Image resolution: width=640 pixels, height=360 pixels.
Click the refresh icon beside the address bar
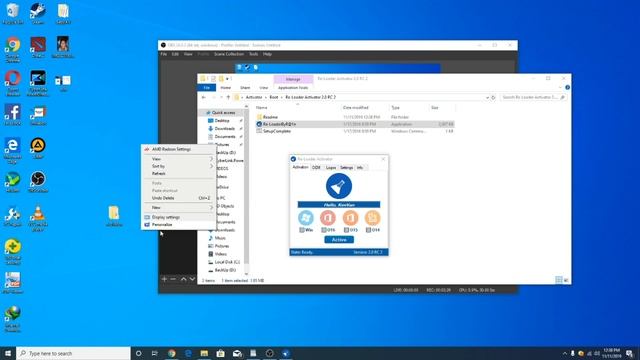click(493, 98)
